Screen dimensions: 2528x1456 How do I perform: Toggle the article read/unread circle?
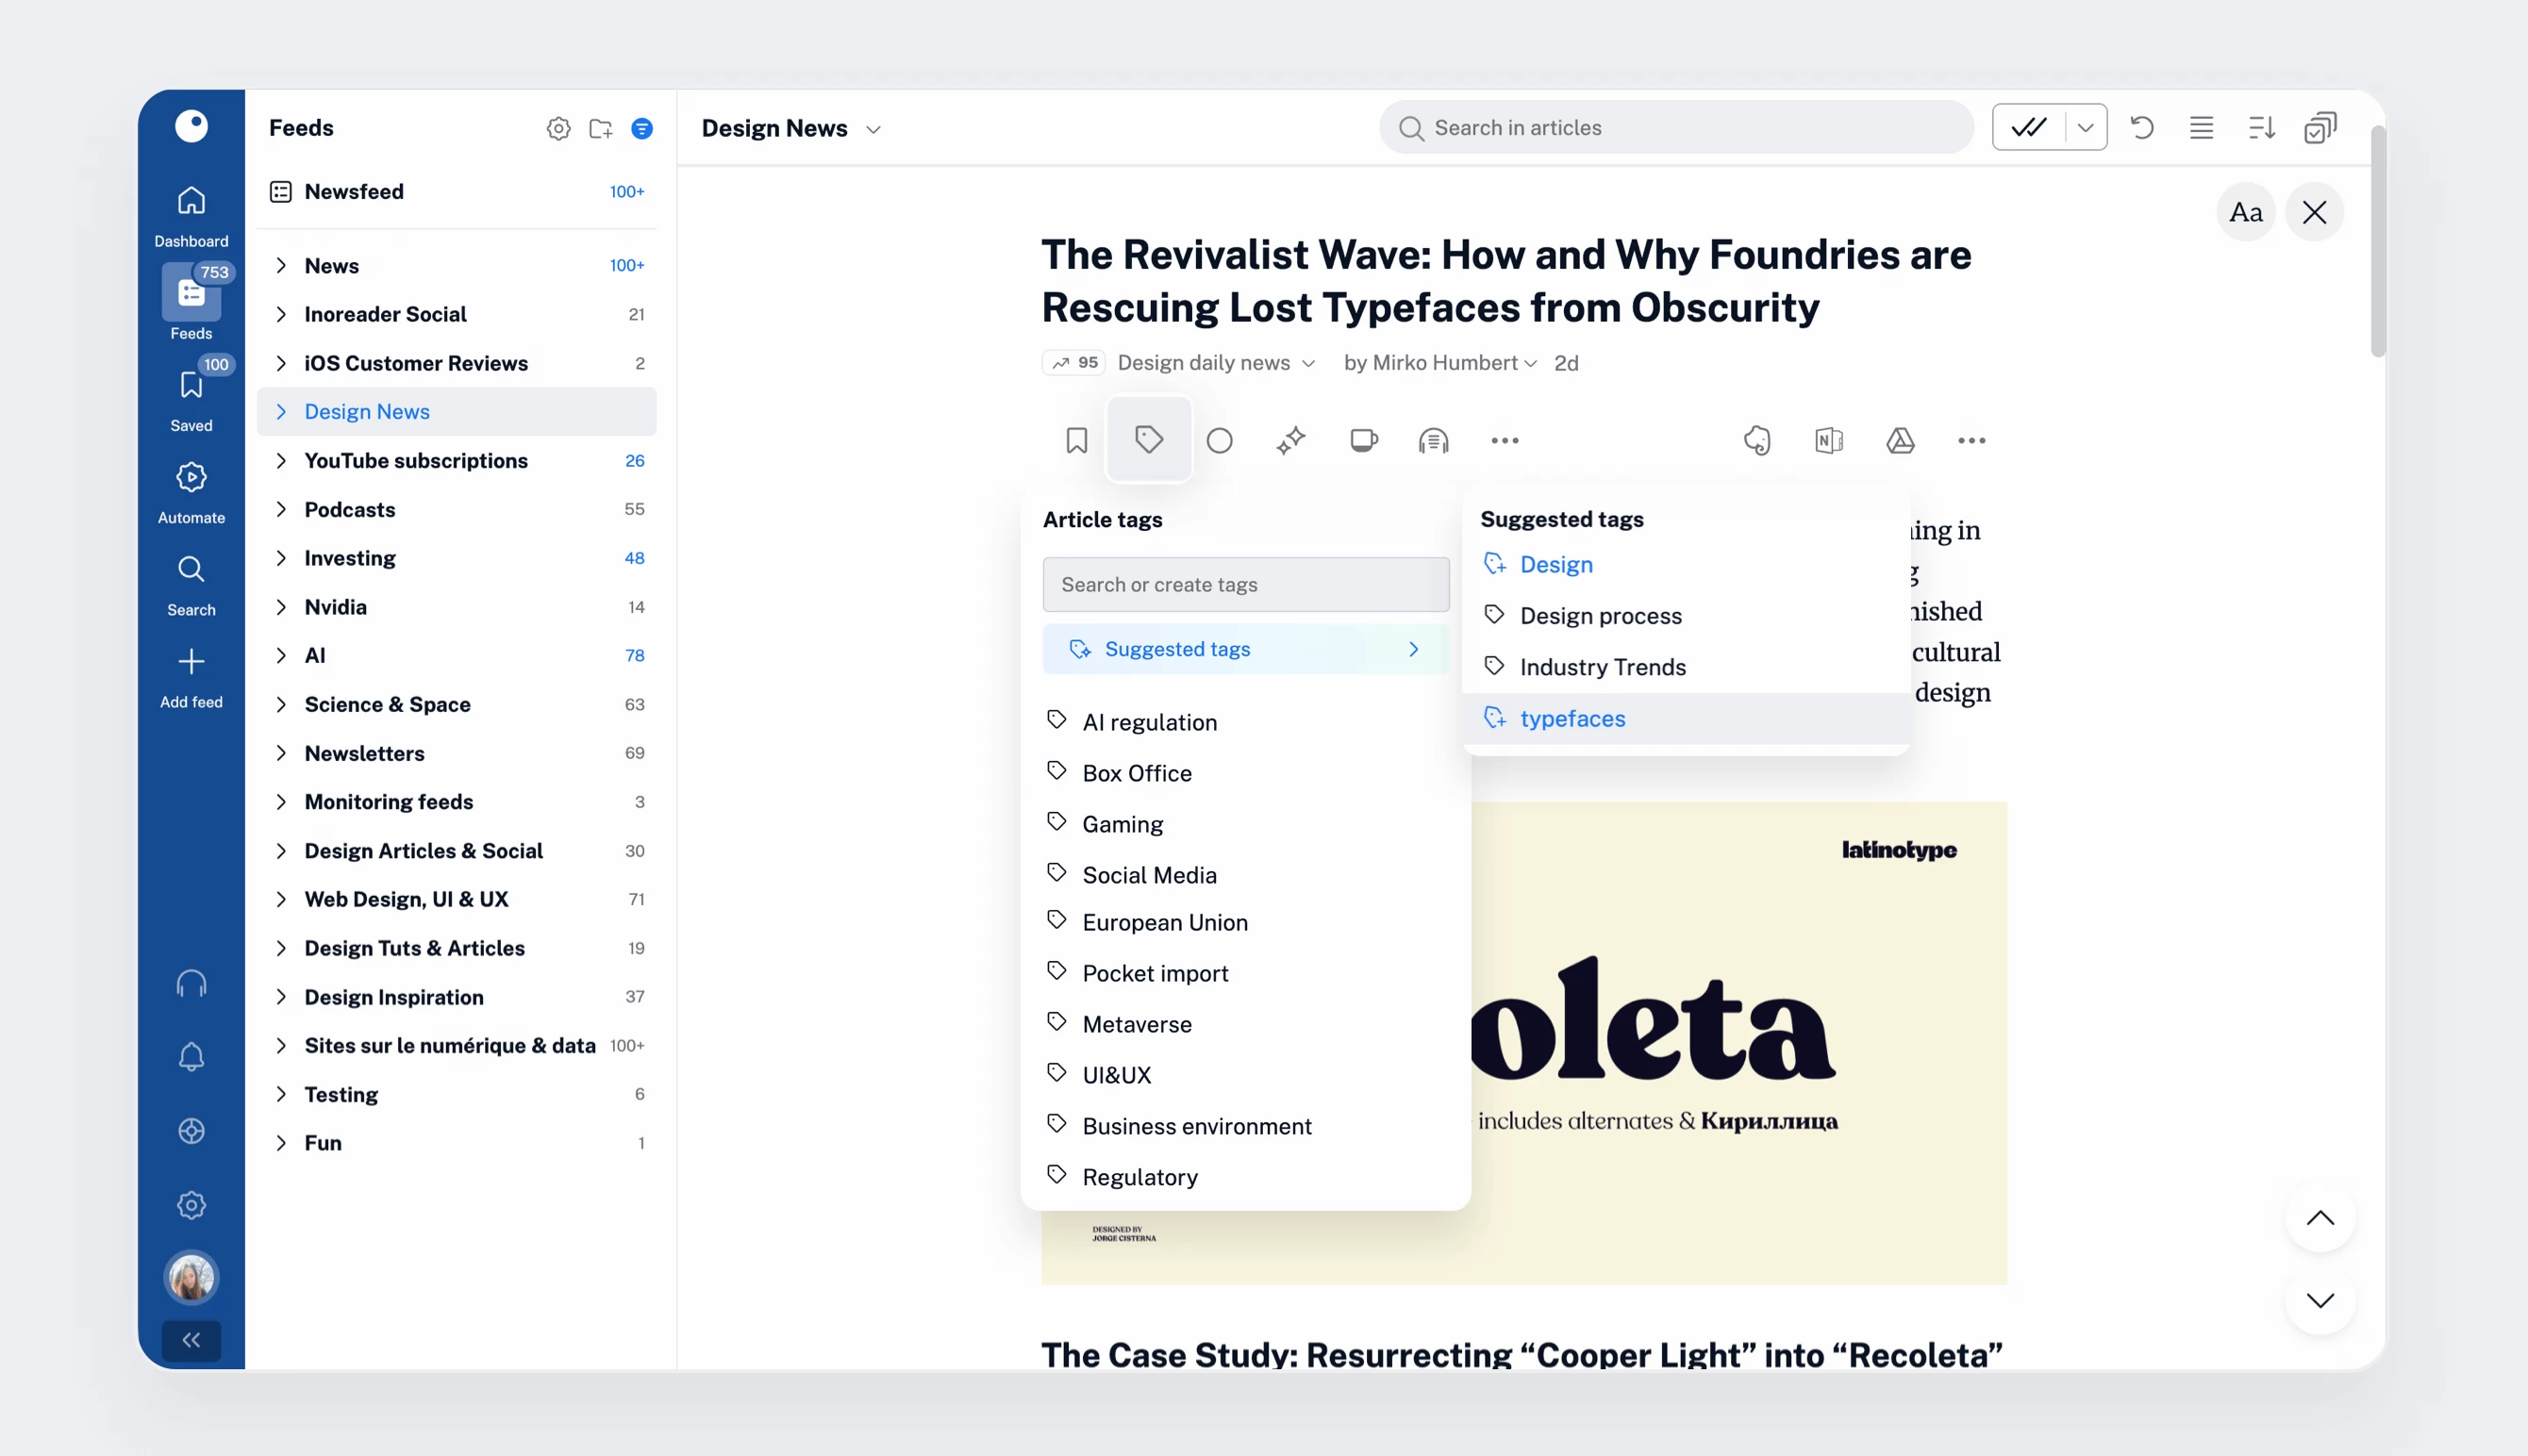click(1219, 440)
